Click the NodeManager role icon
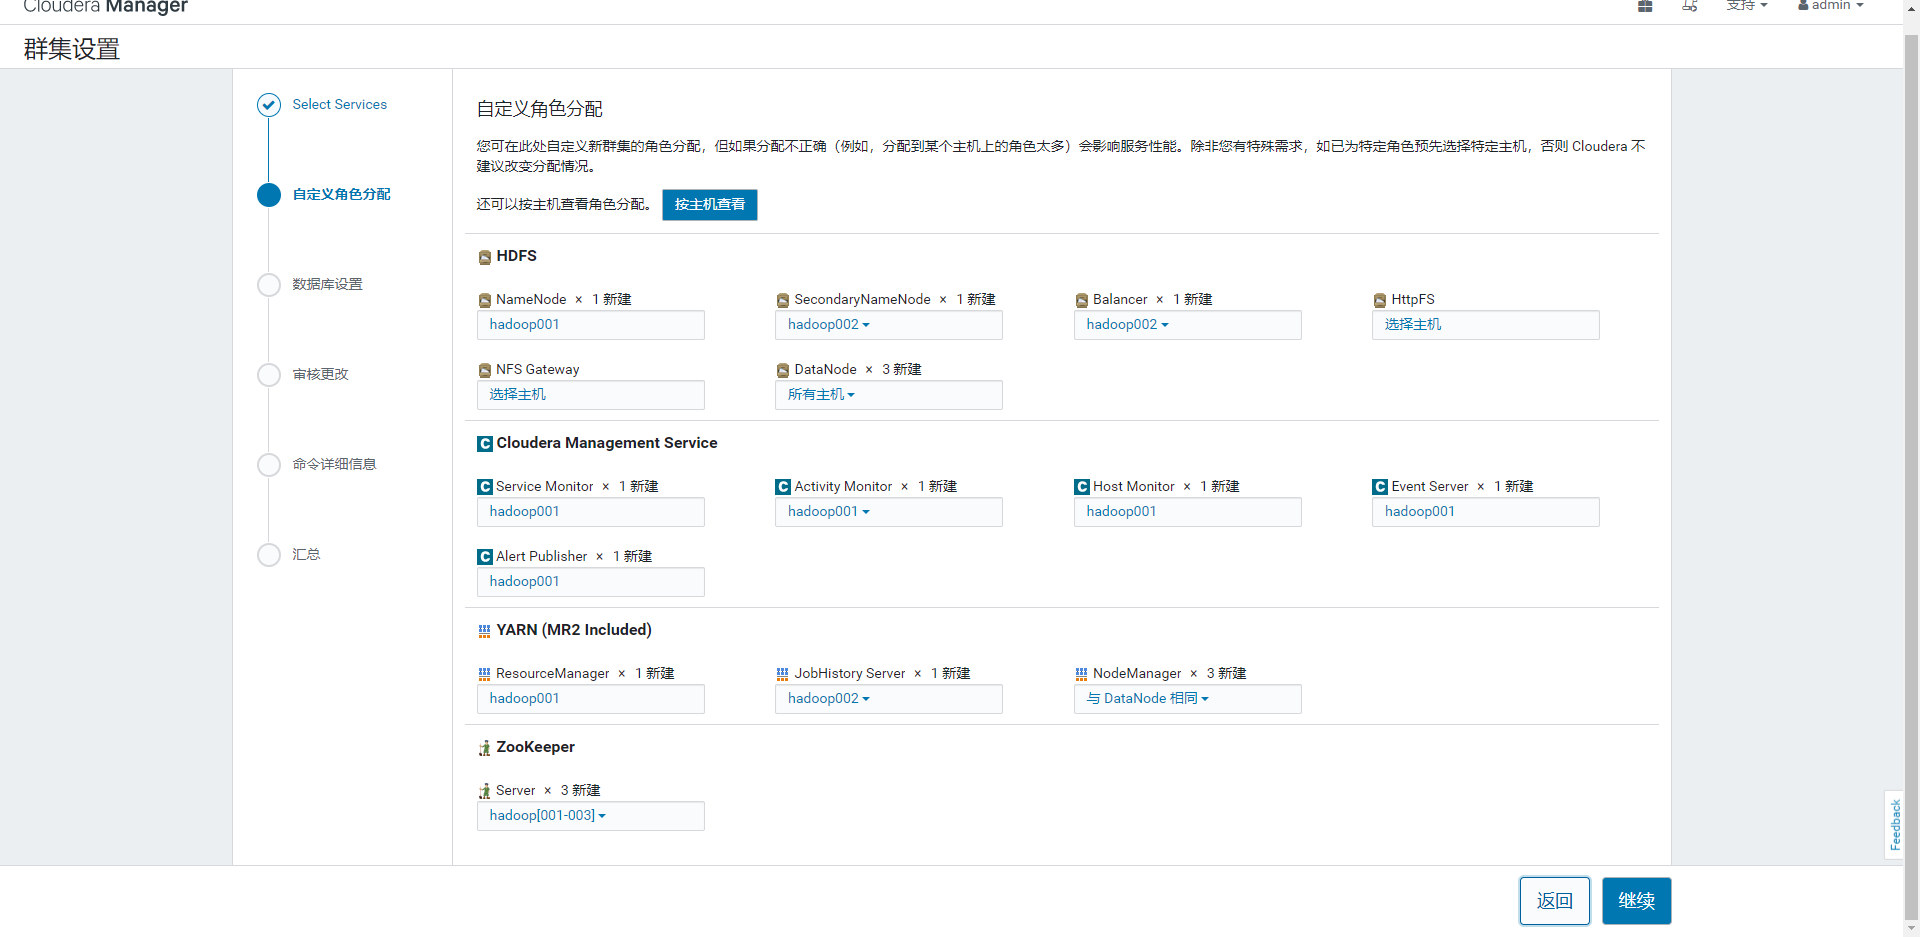 (x=1081, y=674)
